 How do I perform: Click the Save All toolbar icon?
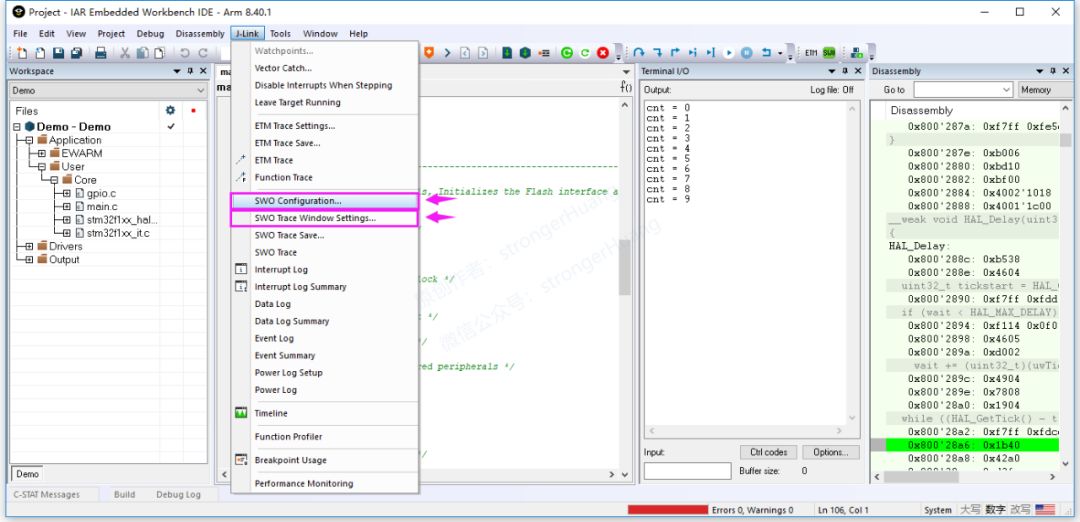(76, 53)
